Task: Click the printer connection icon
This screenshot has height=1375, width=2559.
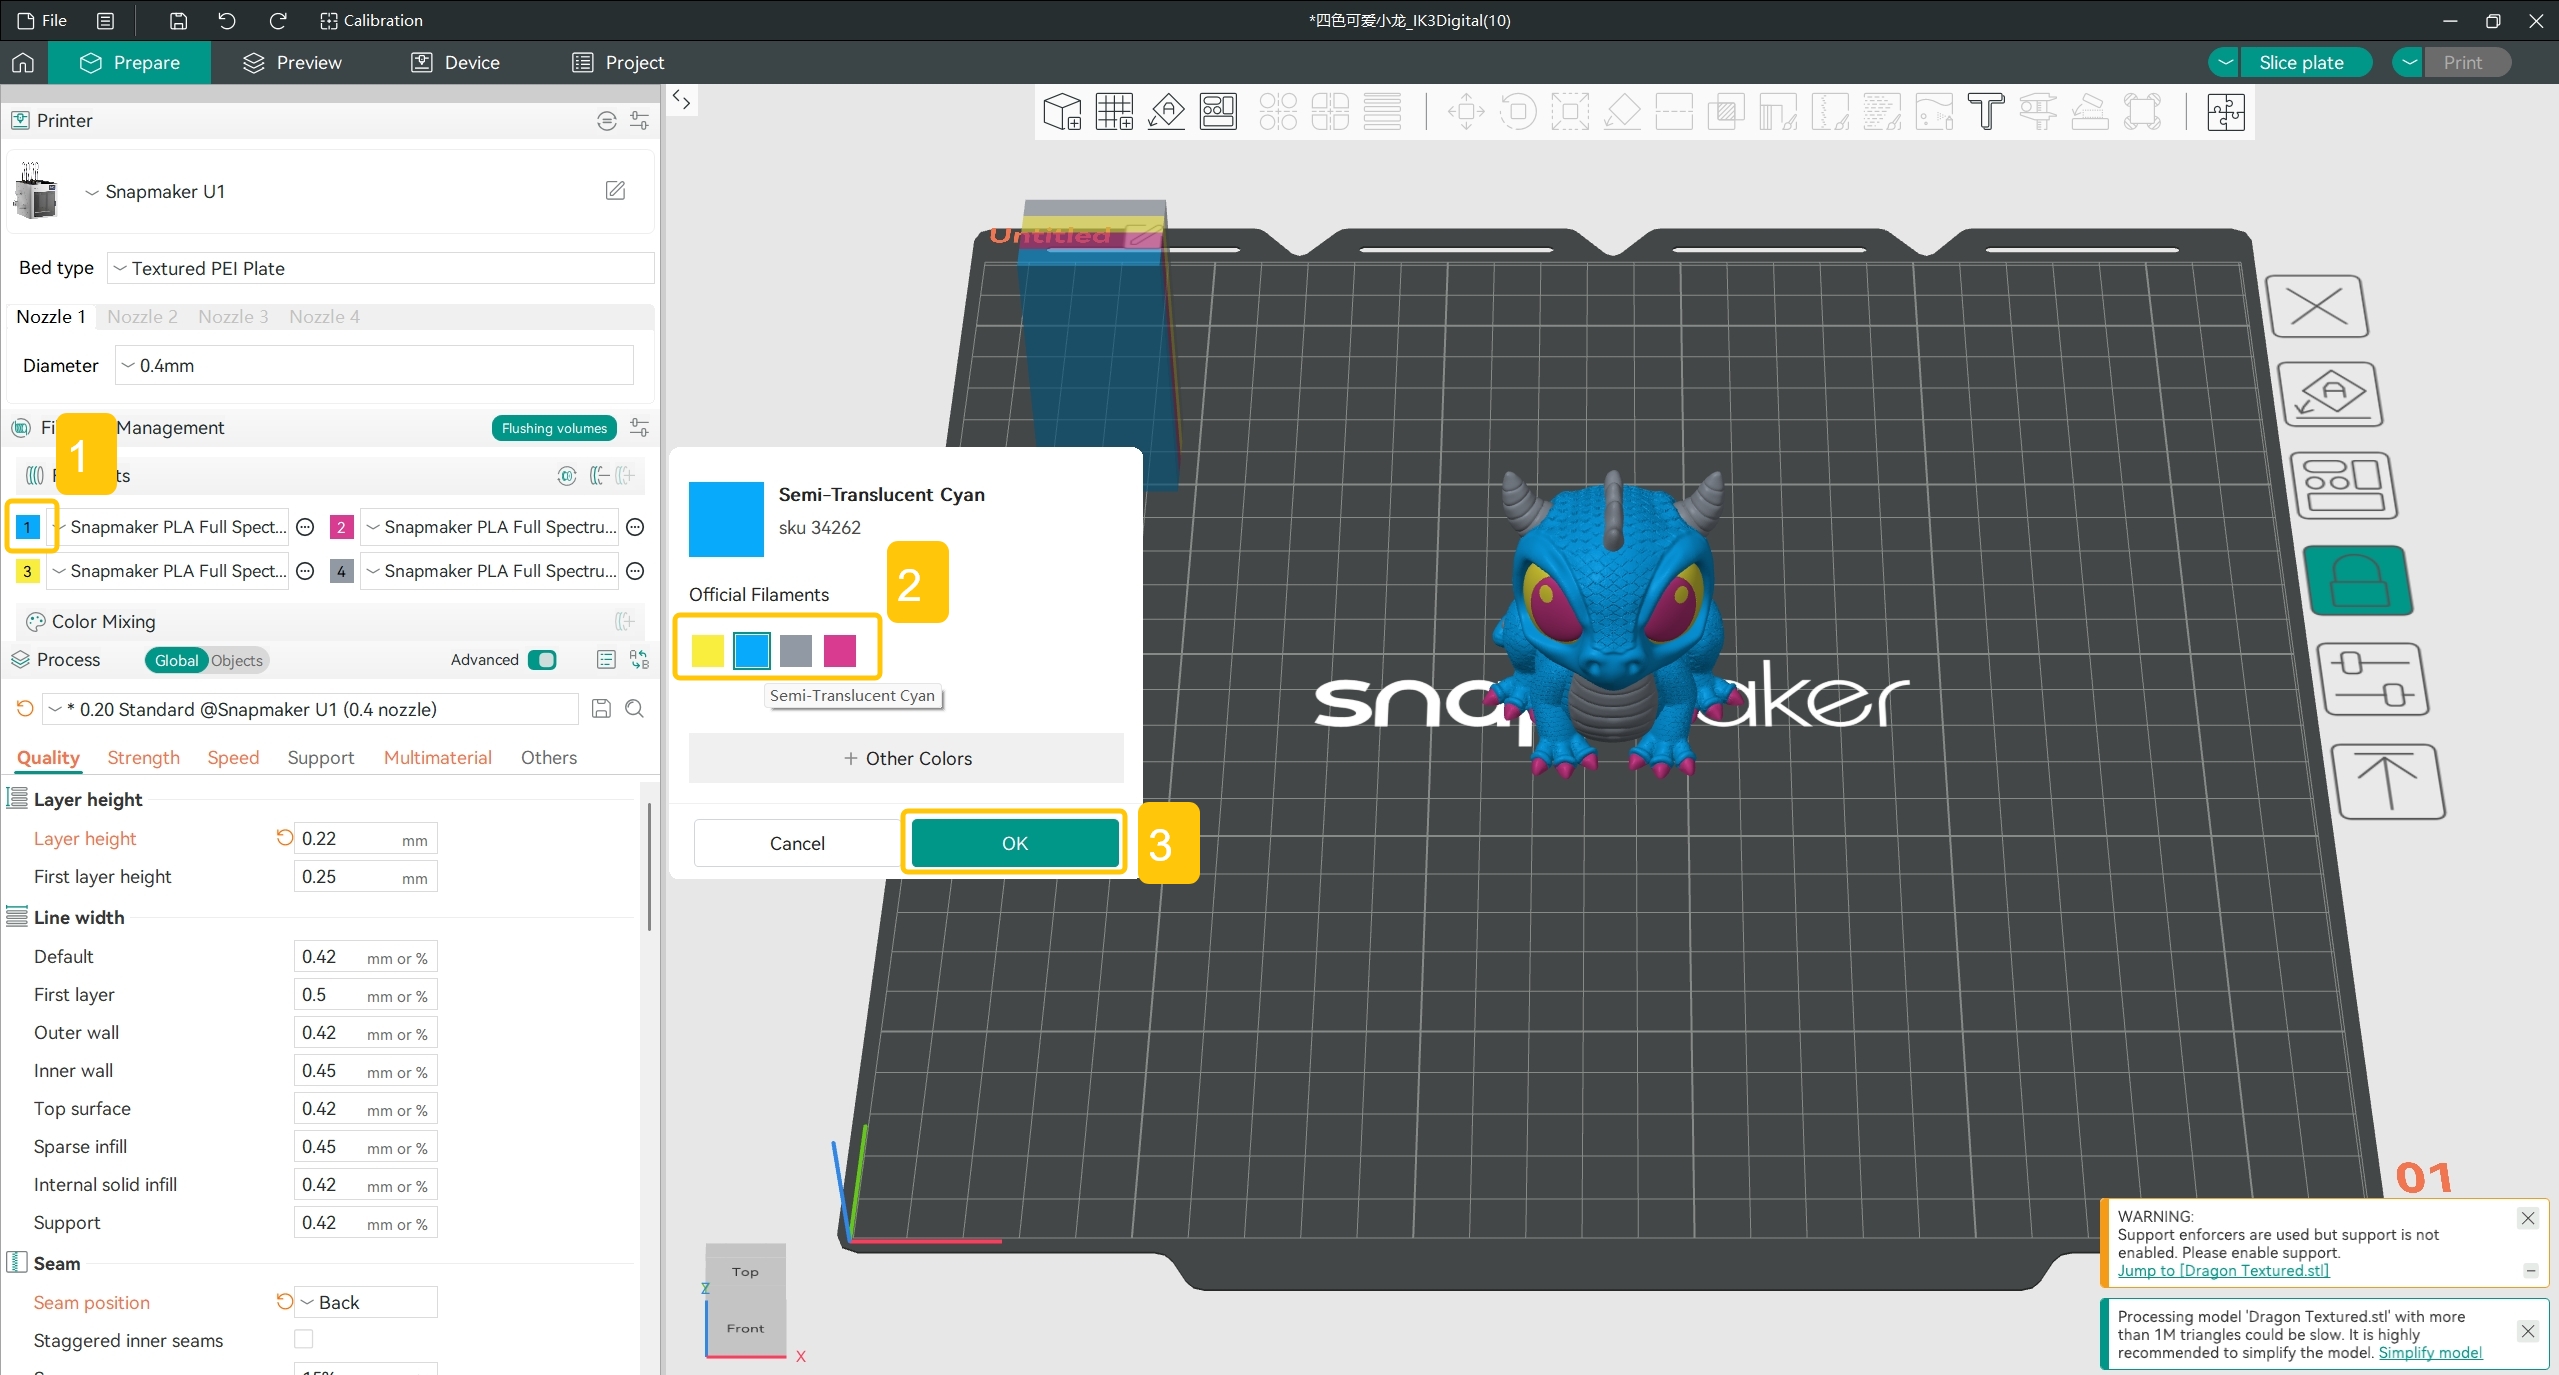Action: (x=606, y=121)
